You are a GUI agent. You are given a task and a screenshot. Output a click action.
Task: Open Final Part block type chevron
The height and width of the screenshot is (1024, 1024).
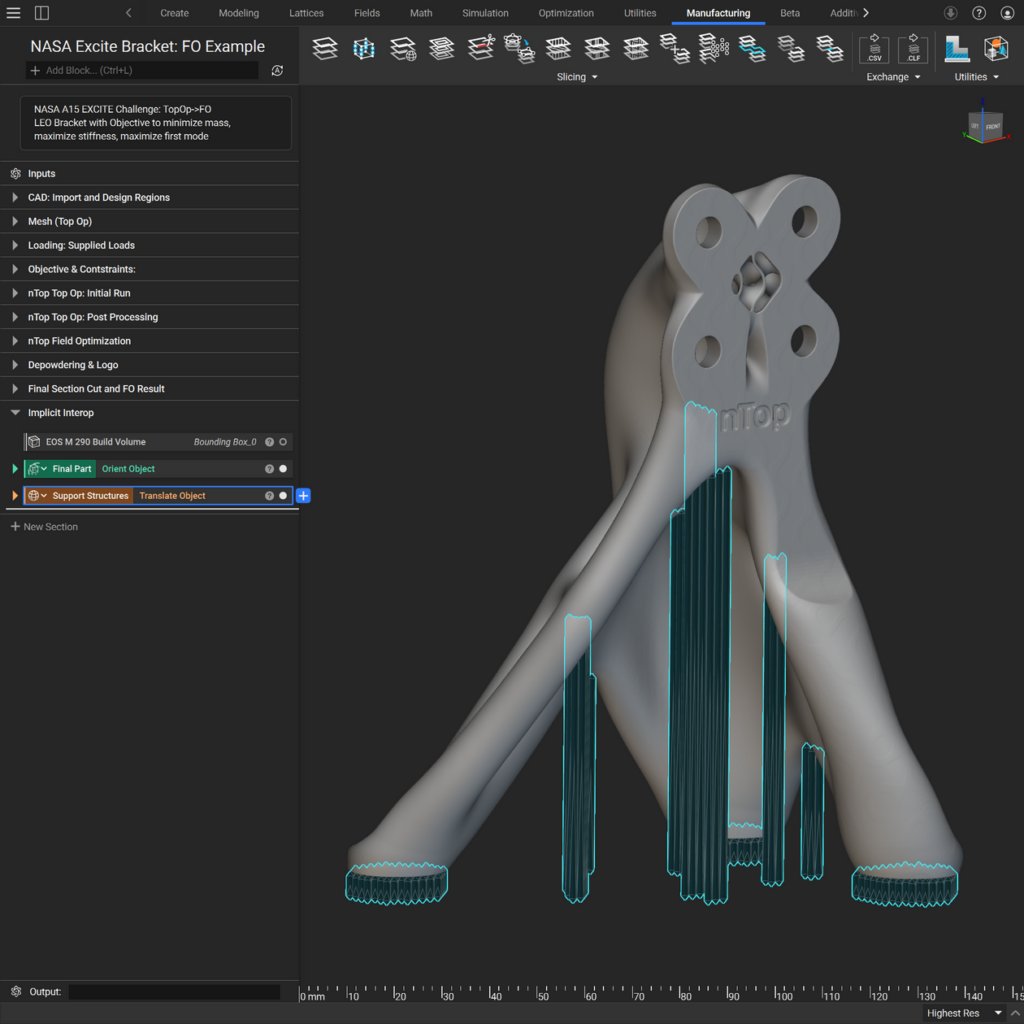pos(44,469)
